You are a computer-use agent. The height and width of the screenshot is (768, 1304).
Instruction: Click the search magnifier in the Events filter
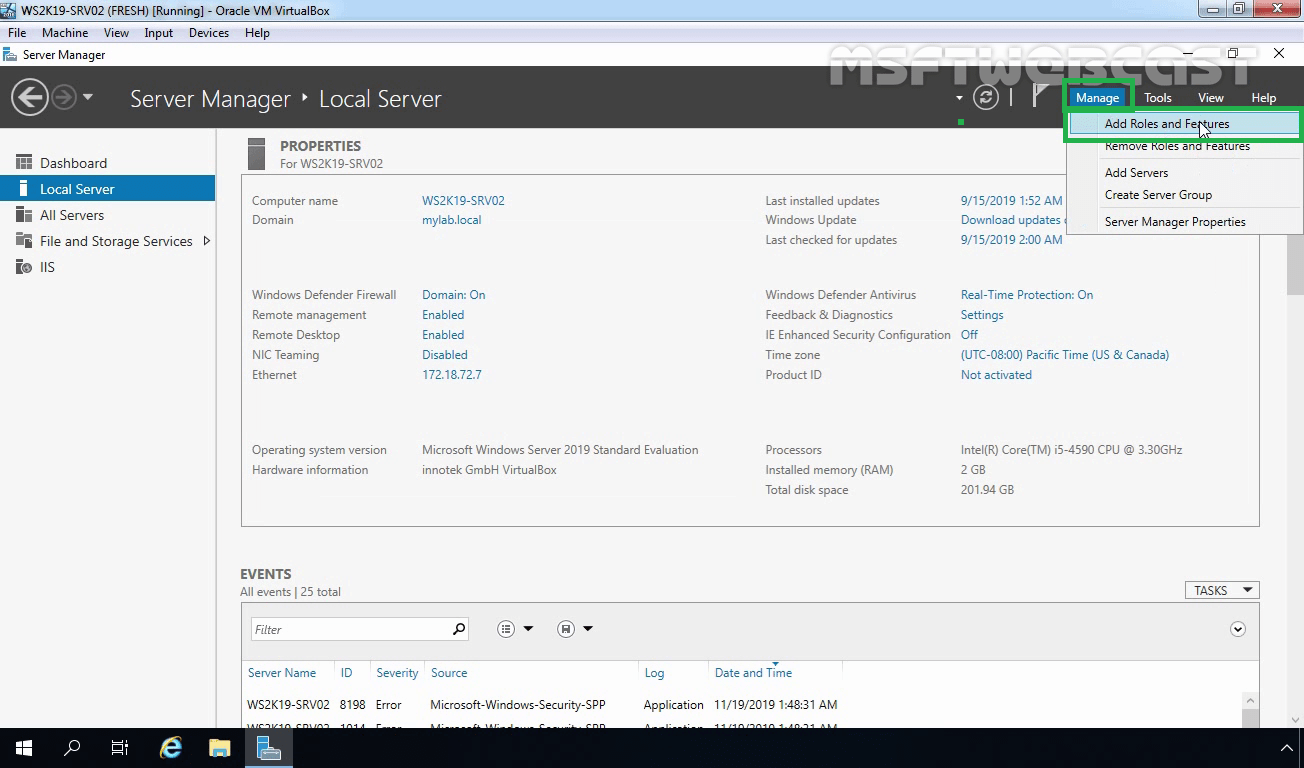pos(458,628)
